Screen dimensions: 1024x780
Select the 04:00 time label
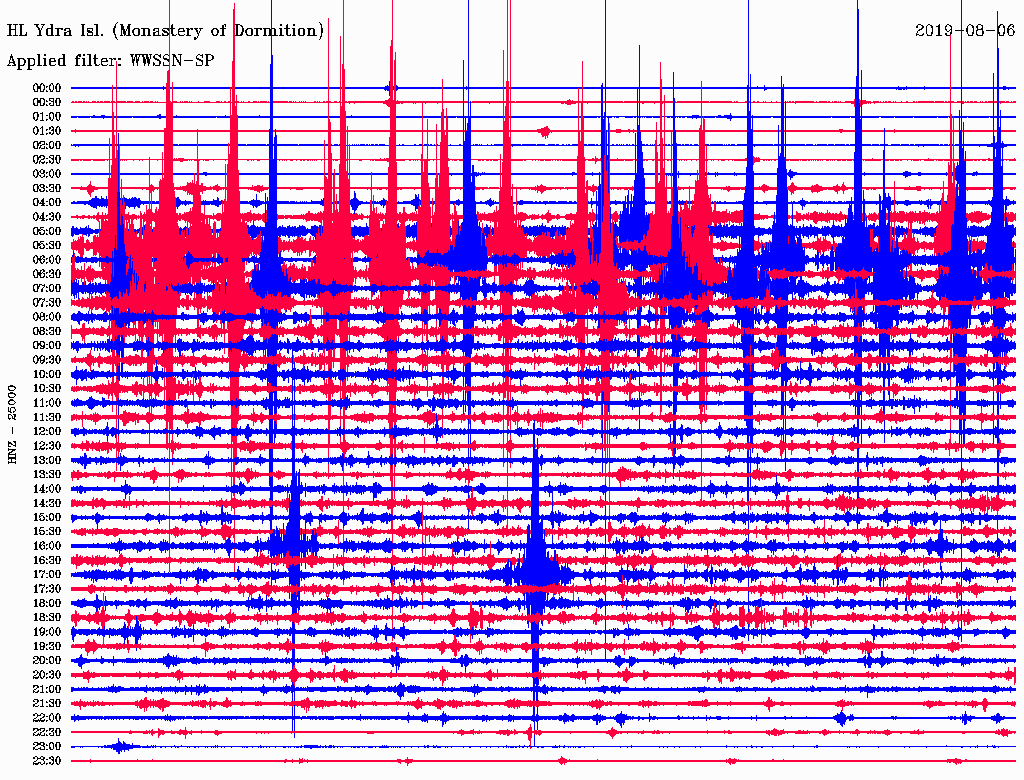click(47, 203)
